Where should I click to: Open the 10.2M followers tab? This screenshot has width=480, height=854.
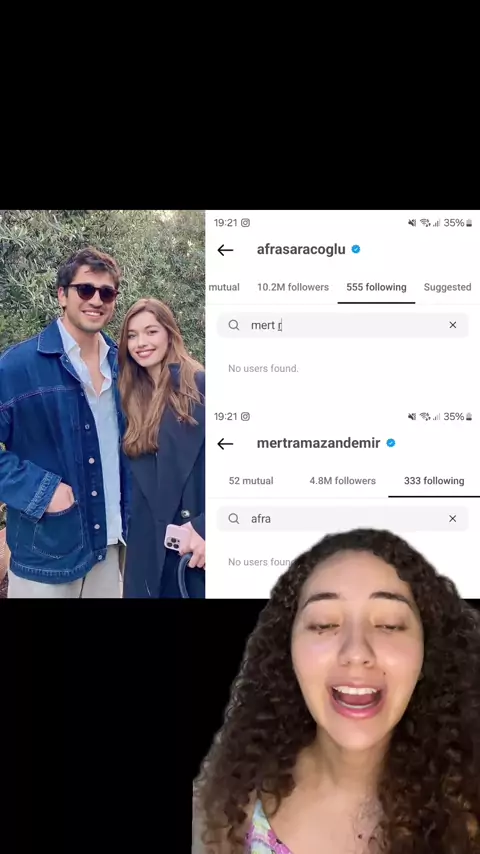click(293, 287)
